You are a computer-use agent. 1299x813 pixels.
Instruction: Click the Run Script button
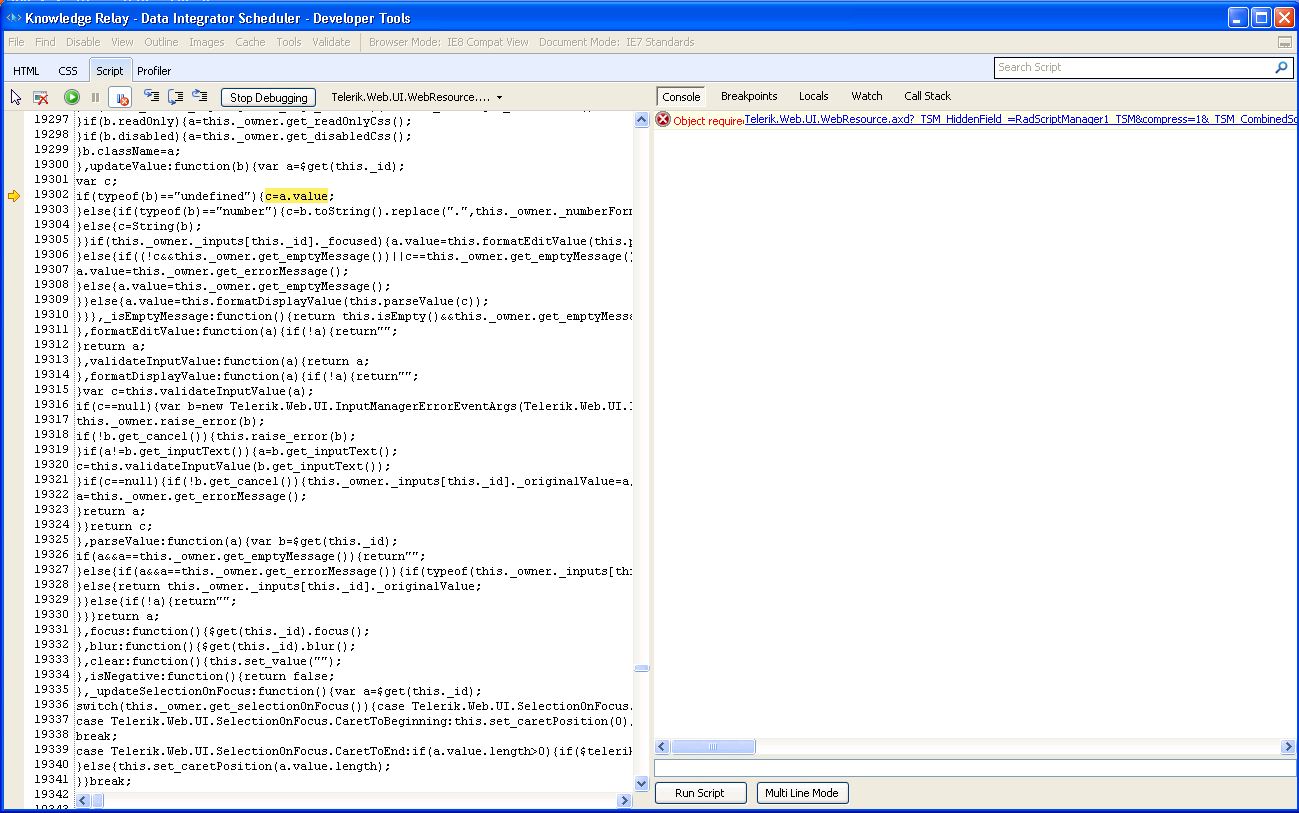point(700,793)
